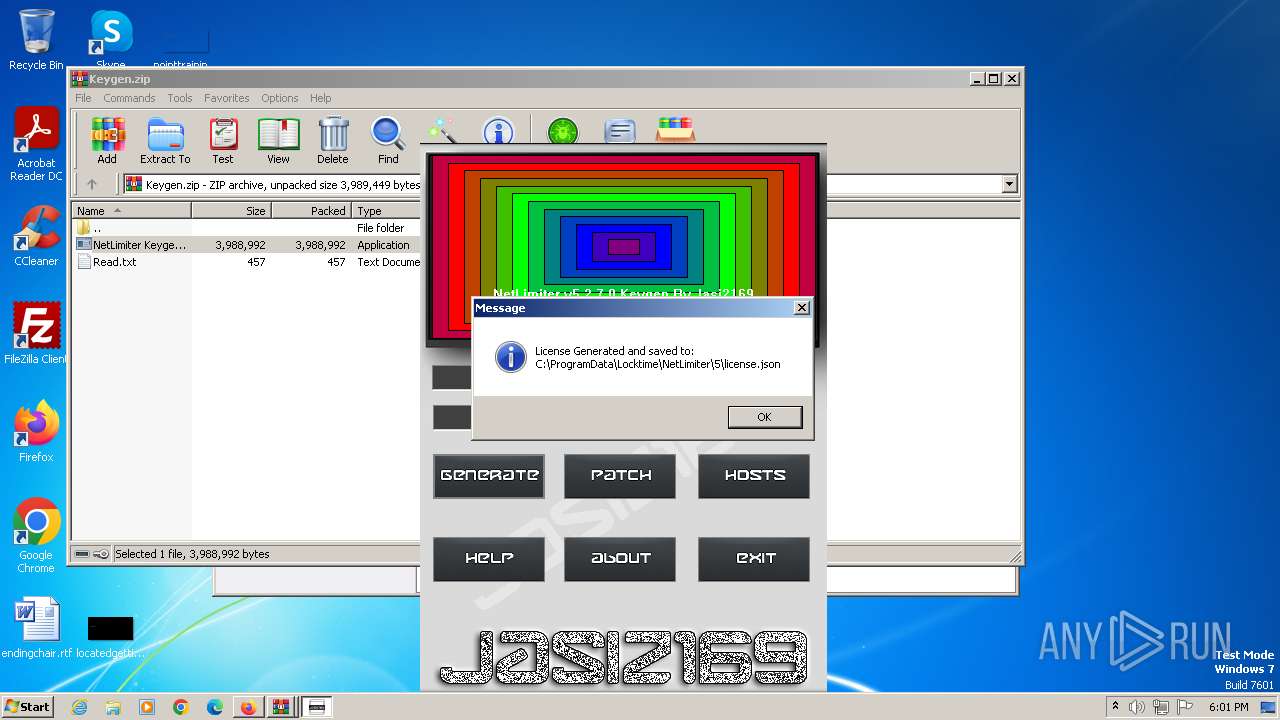Open the locatedgetti desktop file
Screen dimensions: 1280x720
click(x=110, y=634)
